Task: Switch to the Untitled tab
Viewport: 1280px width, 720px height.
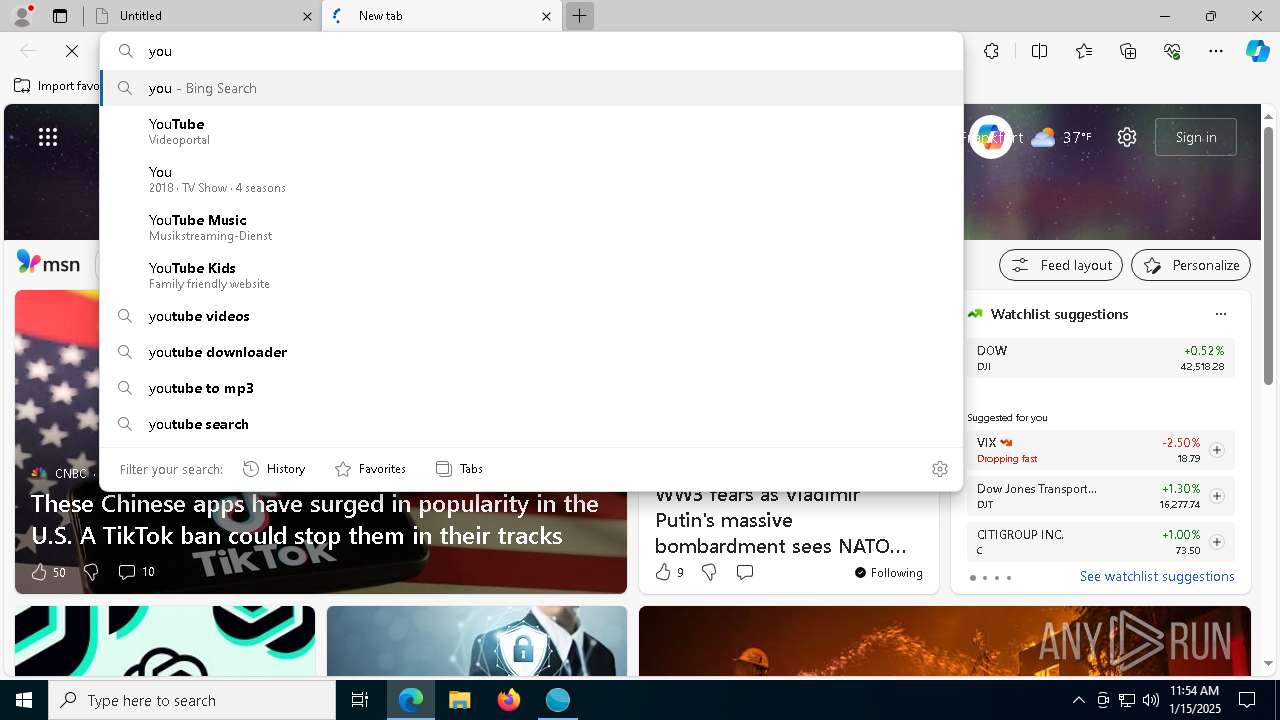Action: click(203, 16)
